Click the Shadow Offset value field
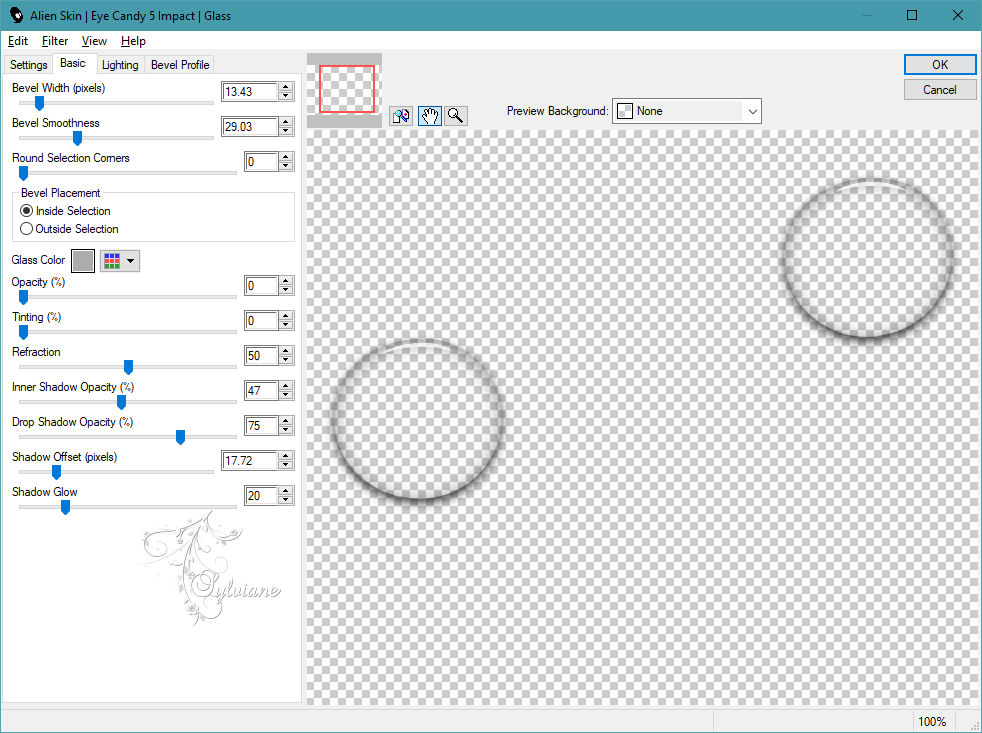Viewport: 982px width, 733px height. click(249, 461)
